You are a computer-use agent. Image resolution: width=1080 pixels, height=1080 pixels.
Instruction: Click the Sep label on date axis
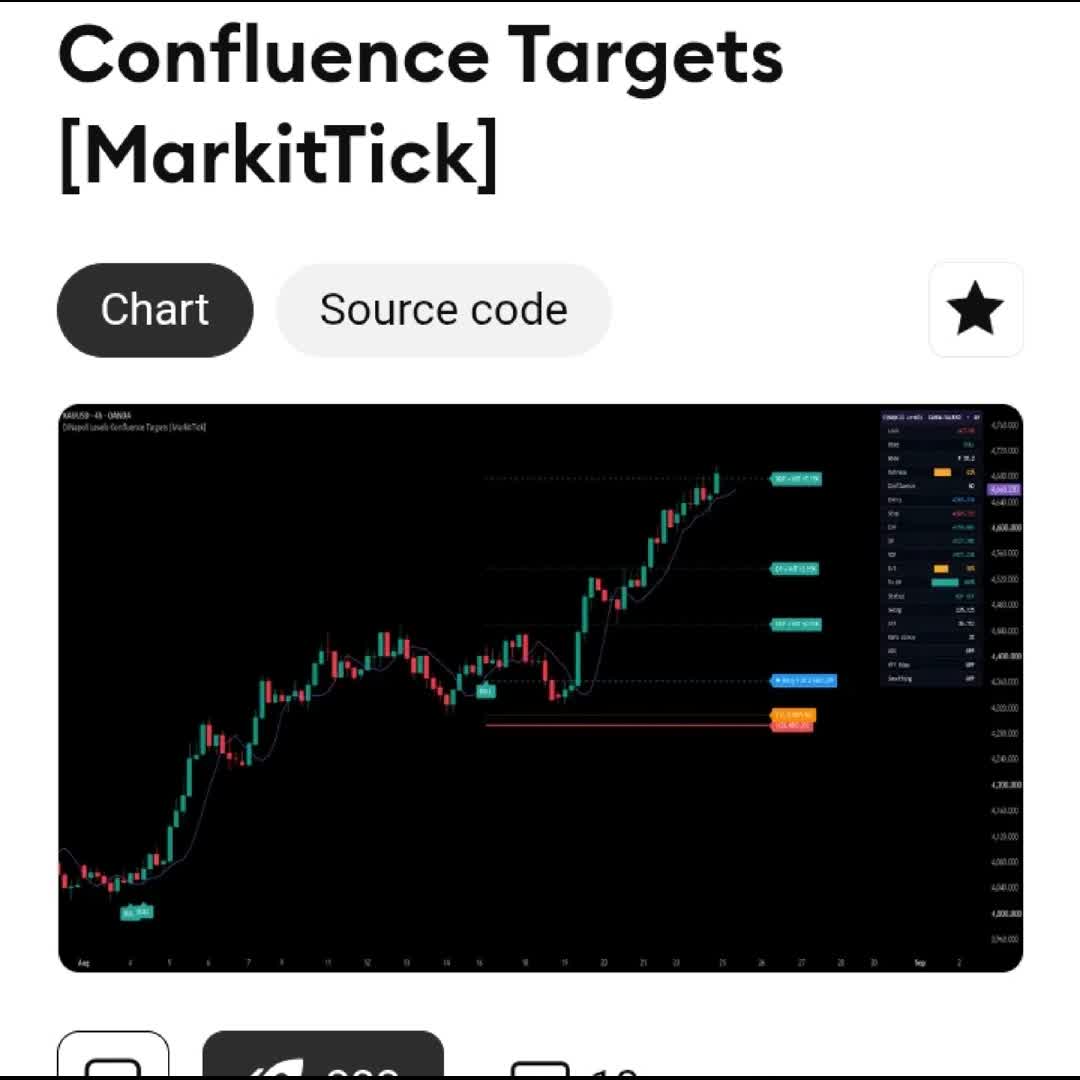[920, 962]
